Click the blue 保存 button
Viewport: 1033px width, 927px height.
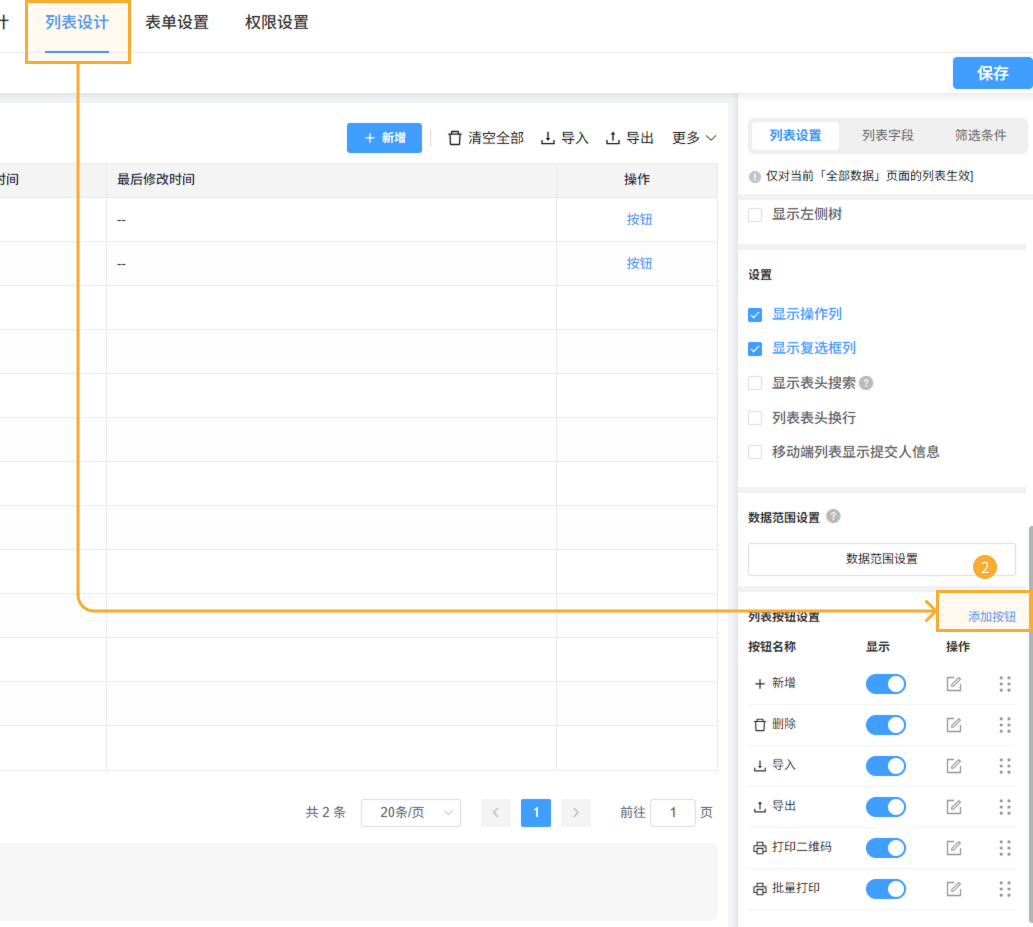993,72
